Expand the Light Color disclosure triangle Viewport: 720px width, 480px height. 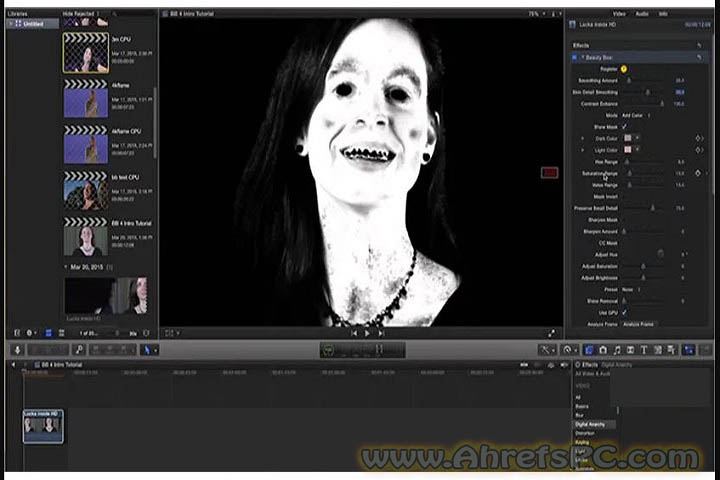tap(583, 150)
